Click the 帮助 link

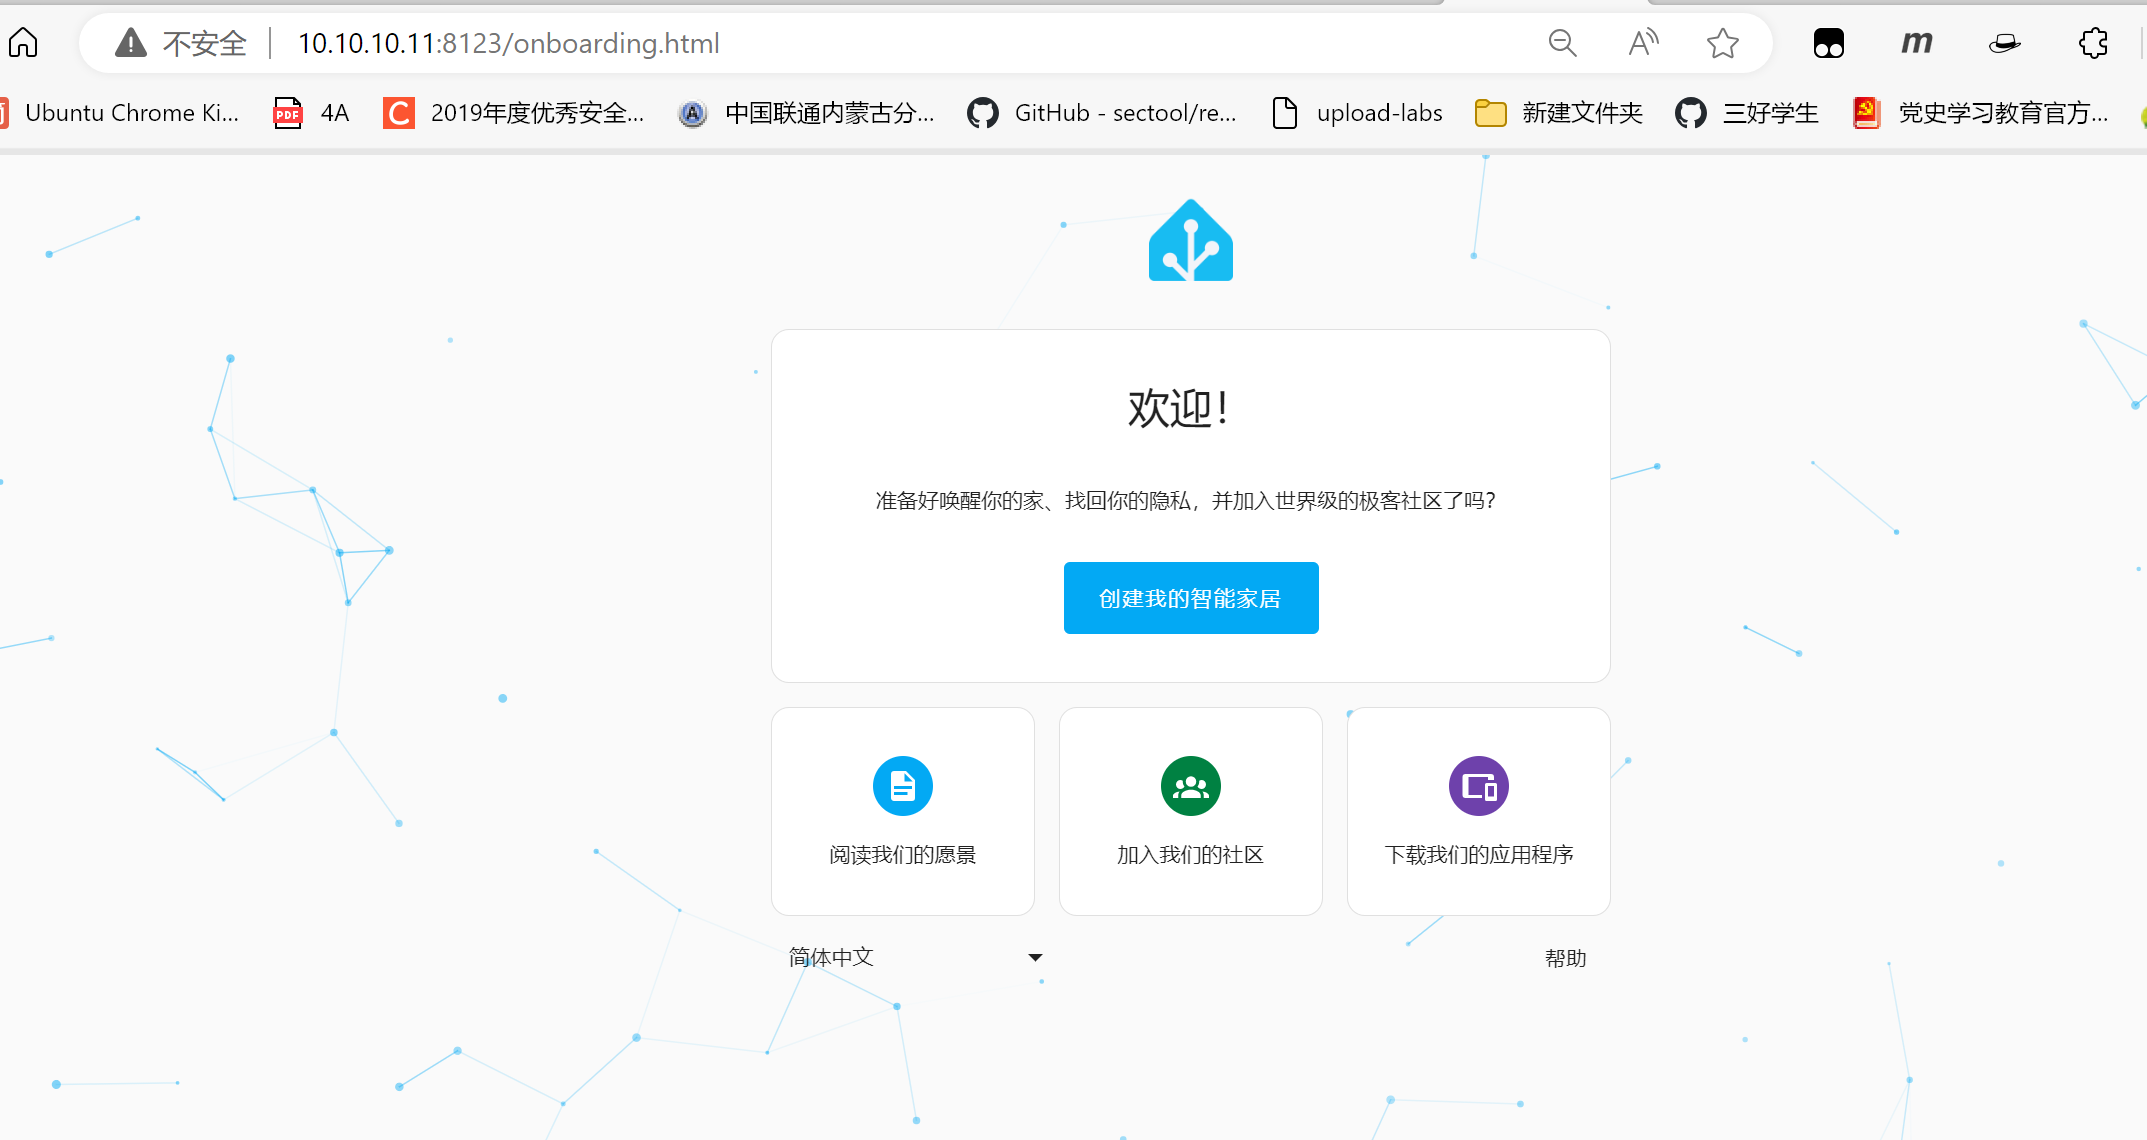tap(1566, 958)
